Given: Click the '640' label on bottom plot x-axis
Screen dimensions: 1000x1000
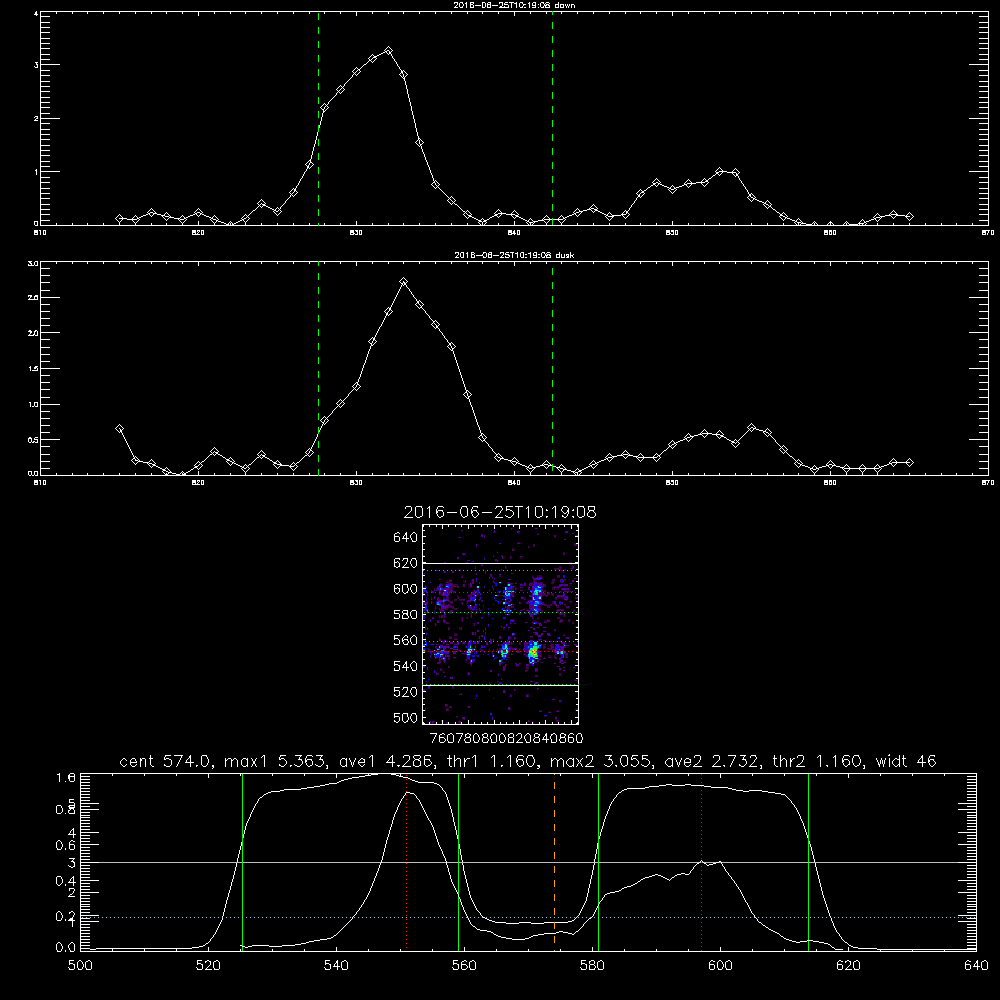Looking at the screenshot, I should (976, 966).
